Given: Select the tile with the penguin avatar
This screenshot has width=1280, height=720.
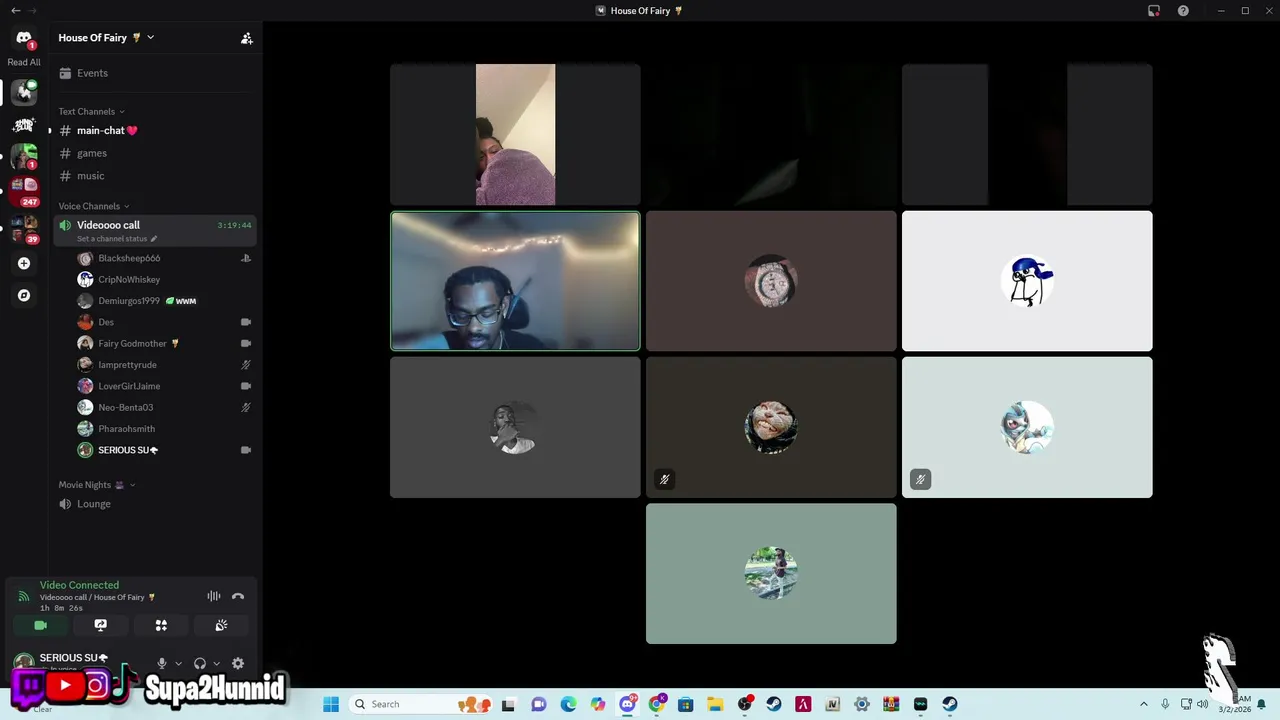Looking at the screenshot, I should pos(1027,281).
